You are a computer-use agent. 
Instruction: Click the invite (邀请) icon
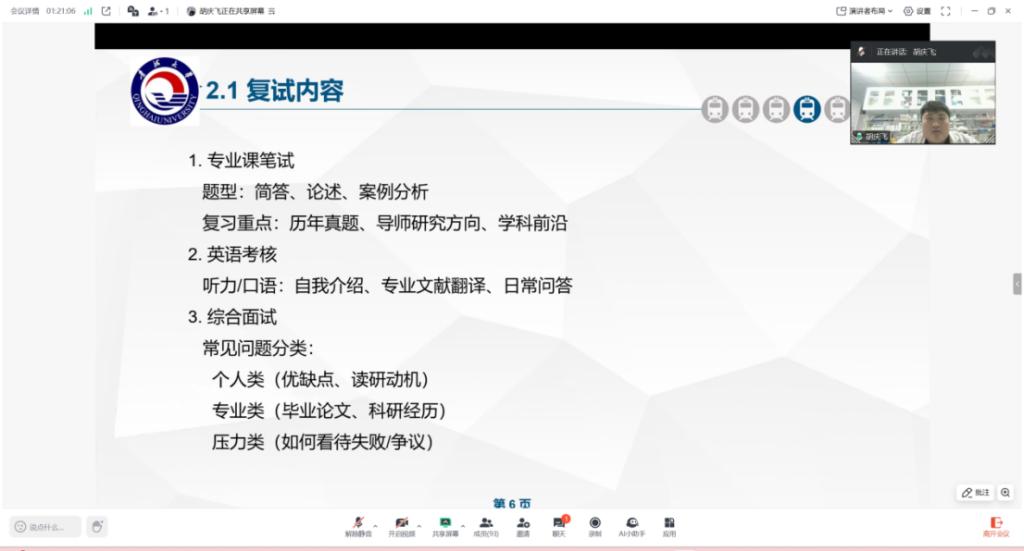pyautogui.click(x=523, y=525)
